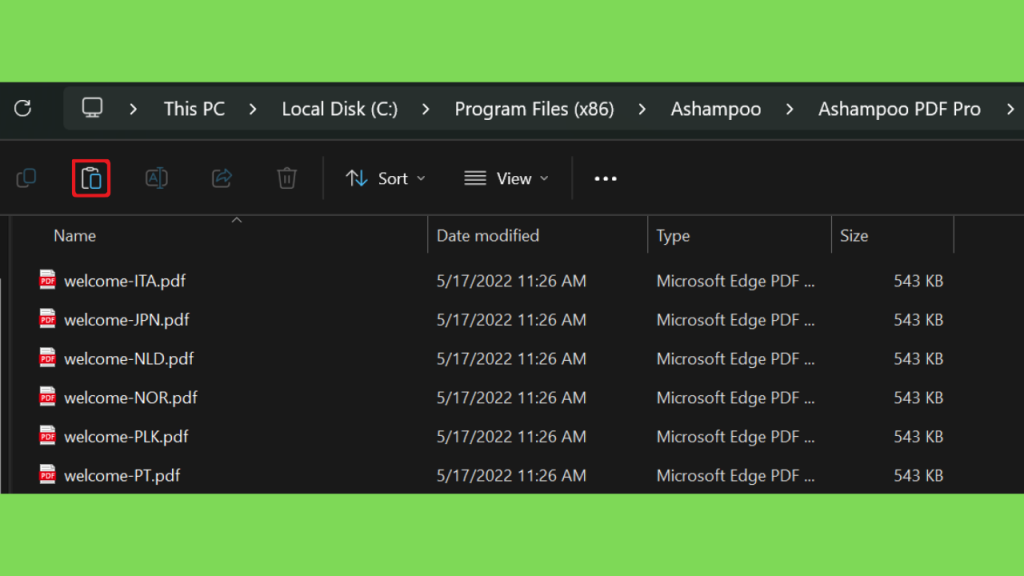
Task: Select the welcome-JPN.pdf file
Action: tap(126, 319)
